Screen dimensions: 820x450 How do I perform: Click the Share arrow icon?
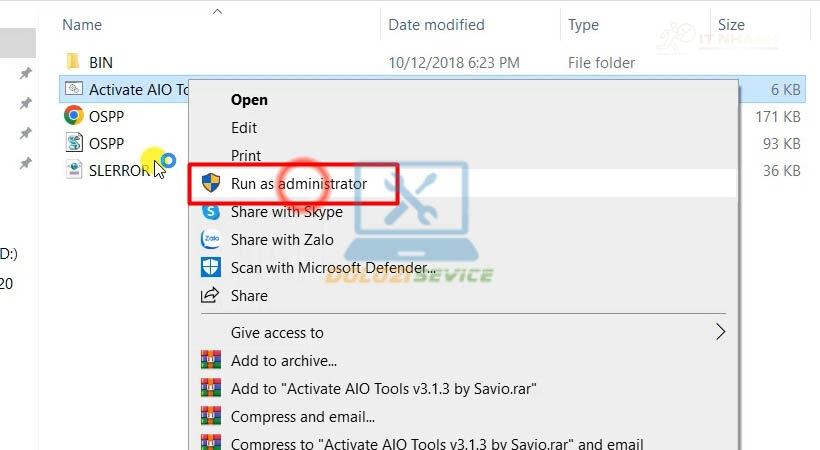click(211, 296)
